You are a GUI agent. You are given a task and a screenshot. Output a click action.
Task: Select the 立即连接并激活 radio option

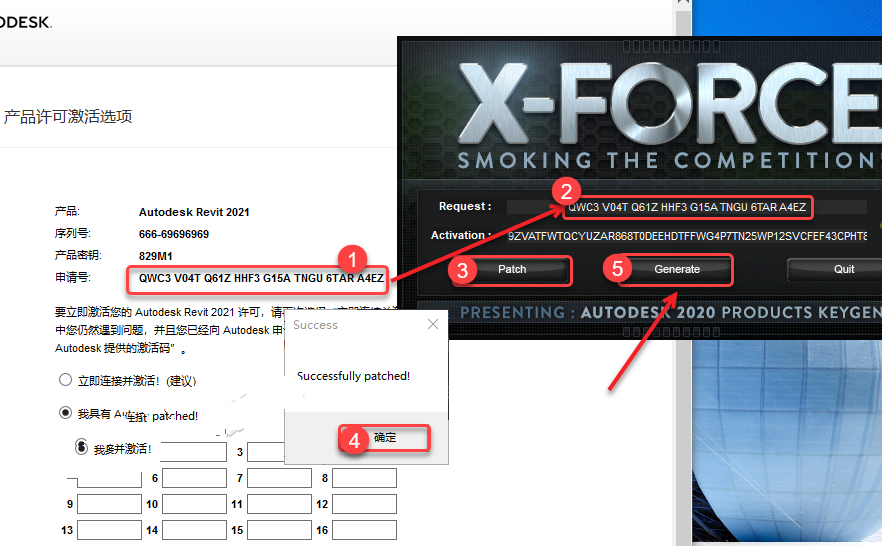point(65,380)
